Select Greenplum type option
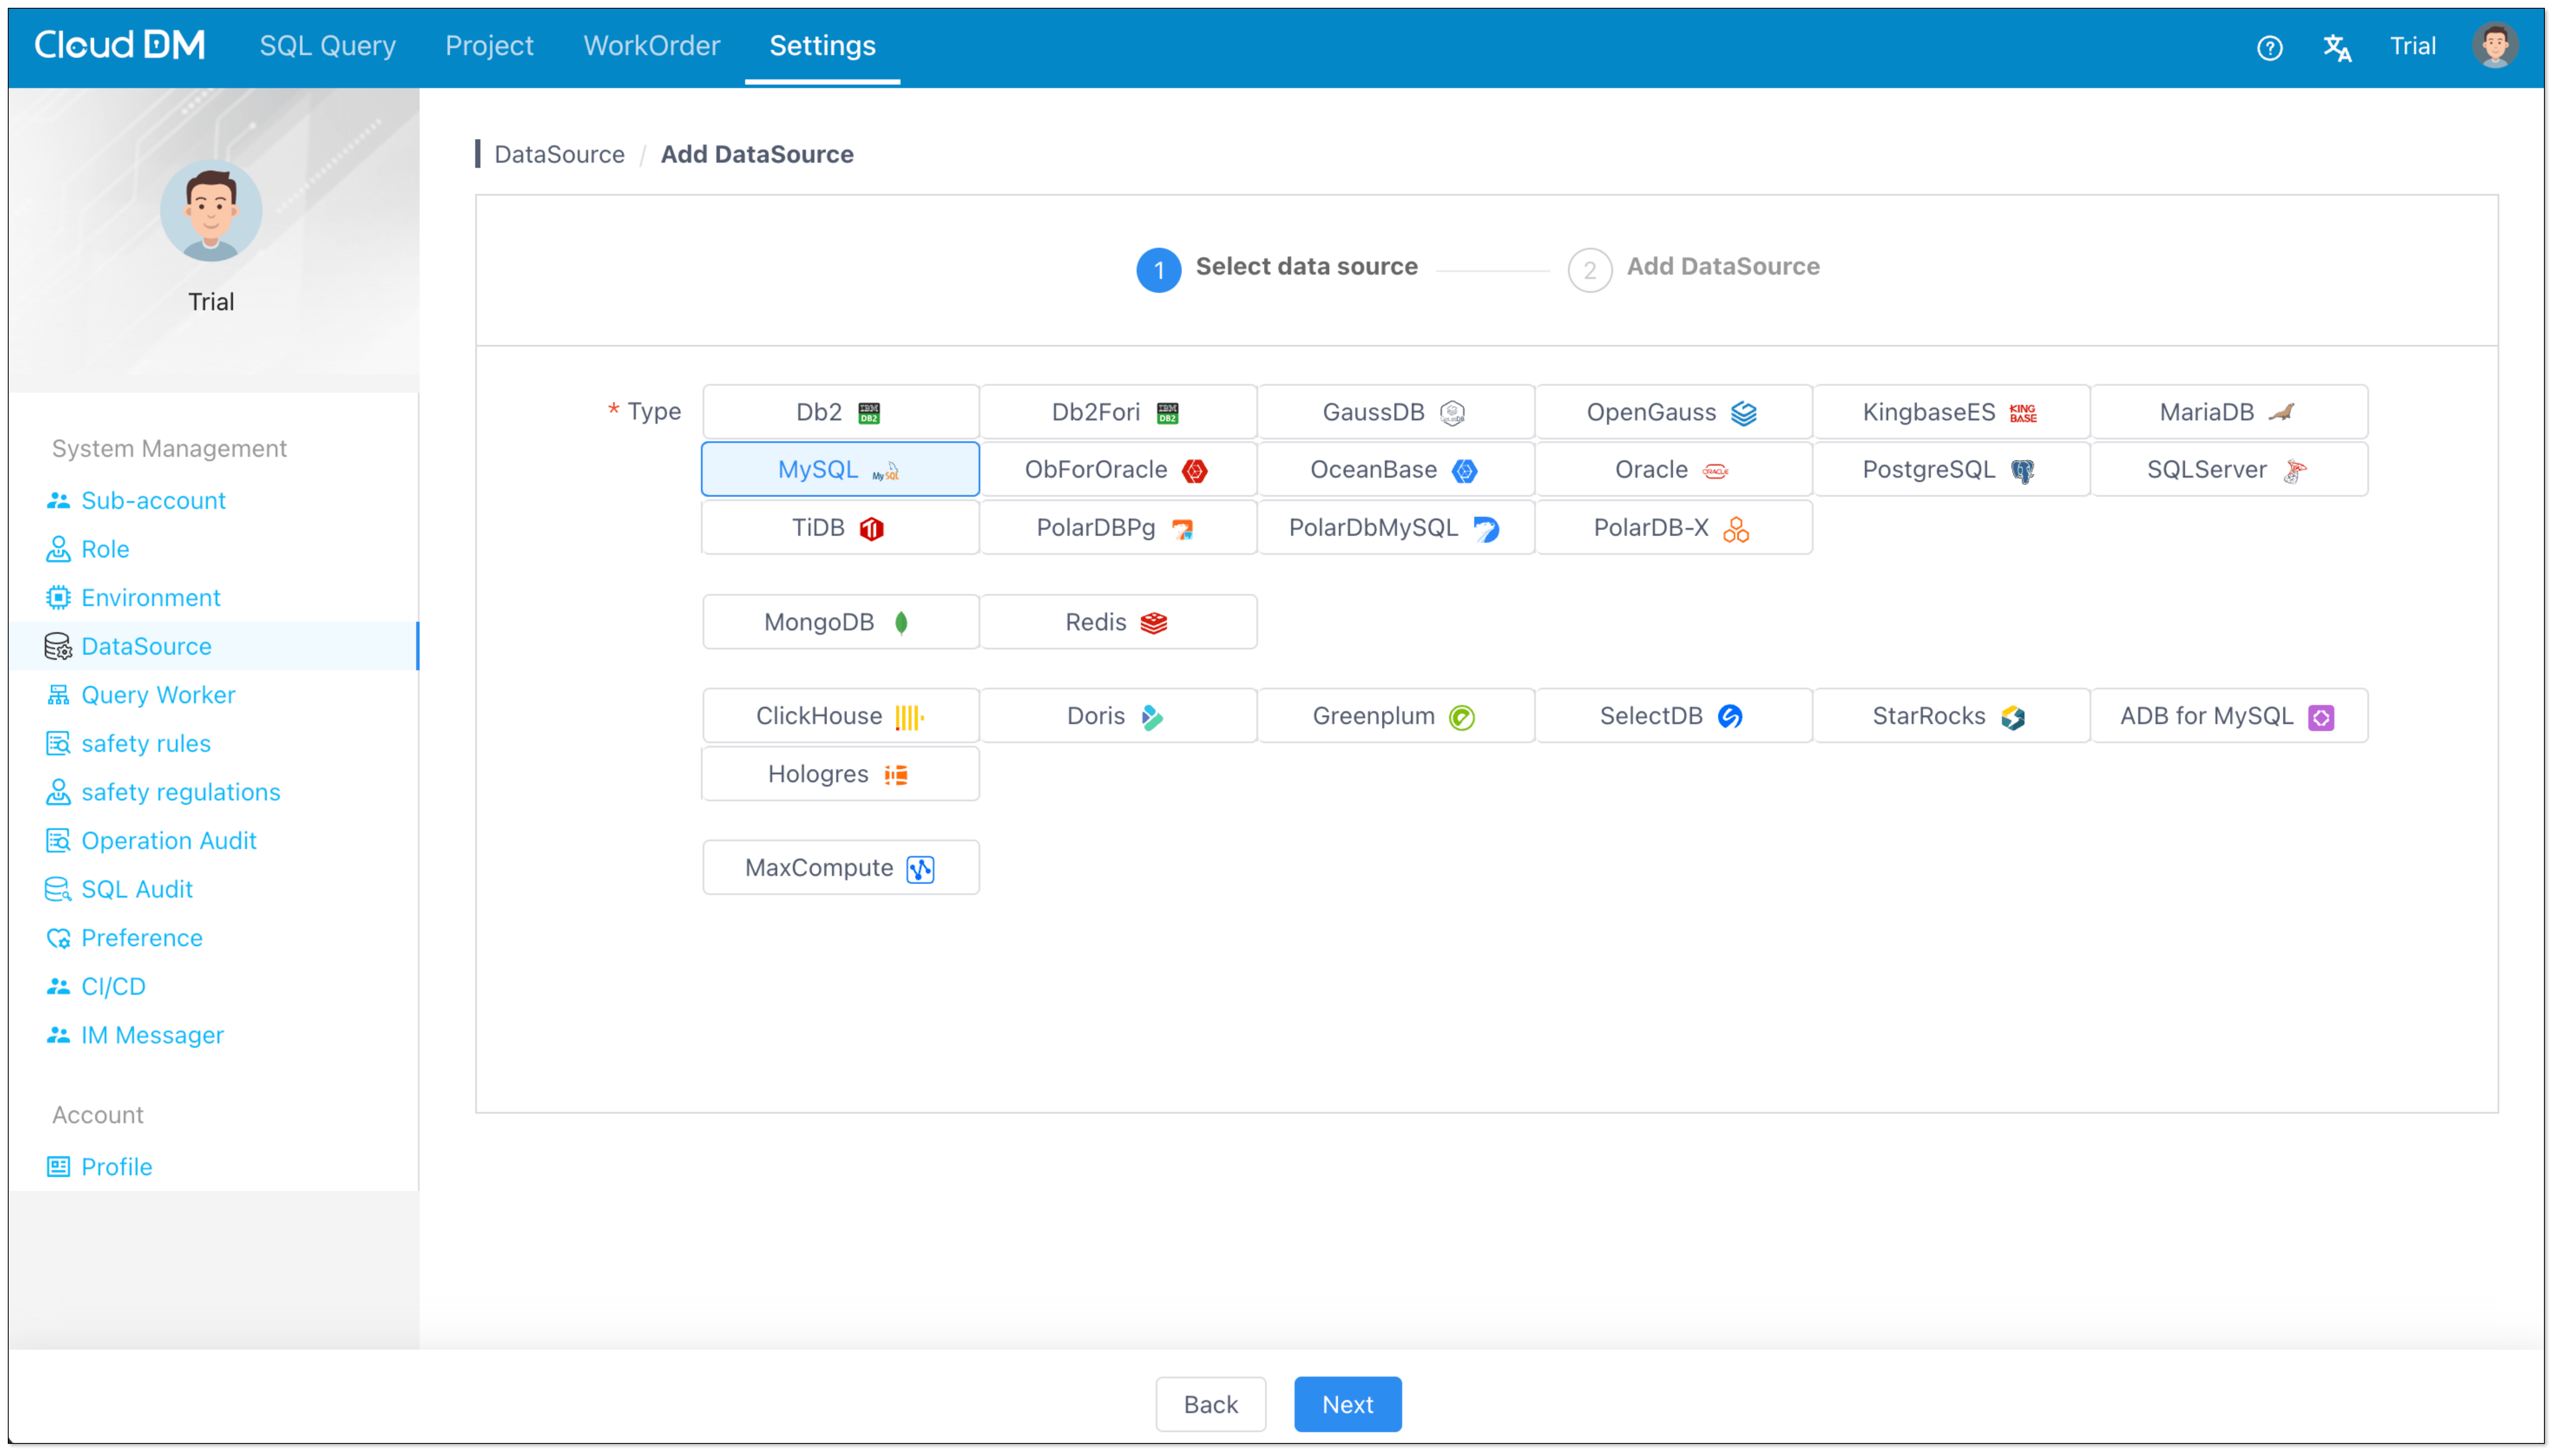The image size is (2557, 1456). [1396, 716]
